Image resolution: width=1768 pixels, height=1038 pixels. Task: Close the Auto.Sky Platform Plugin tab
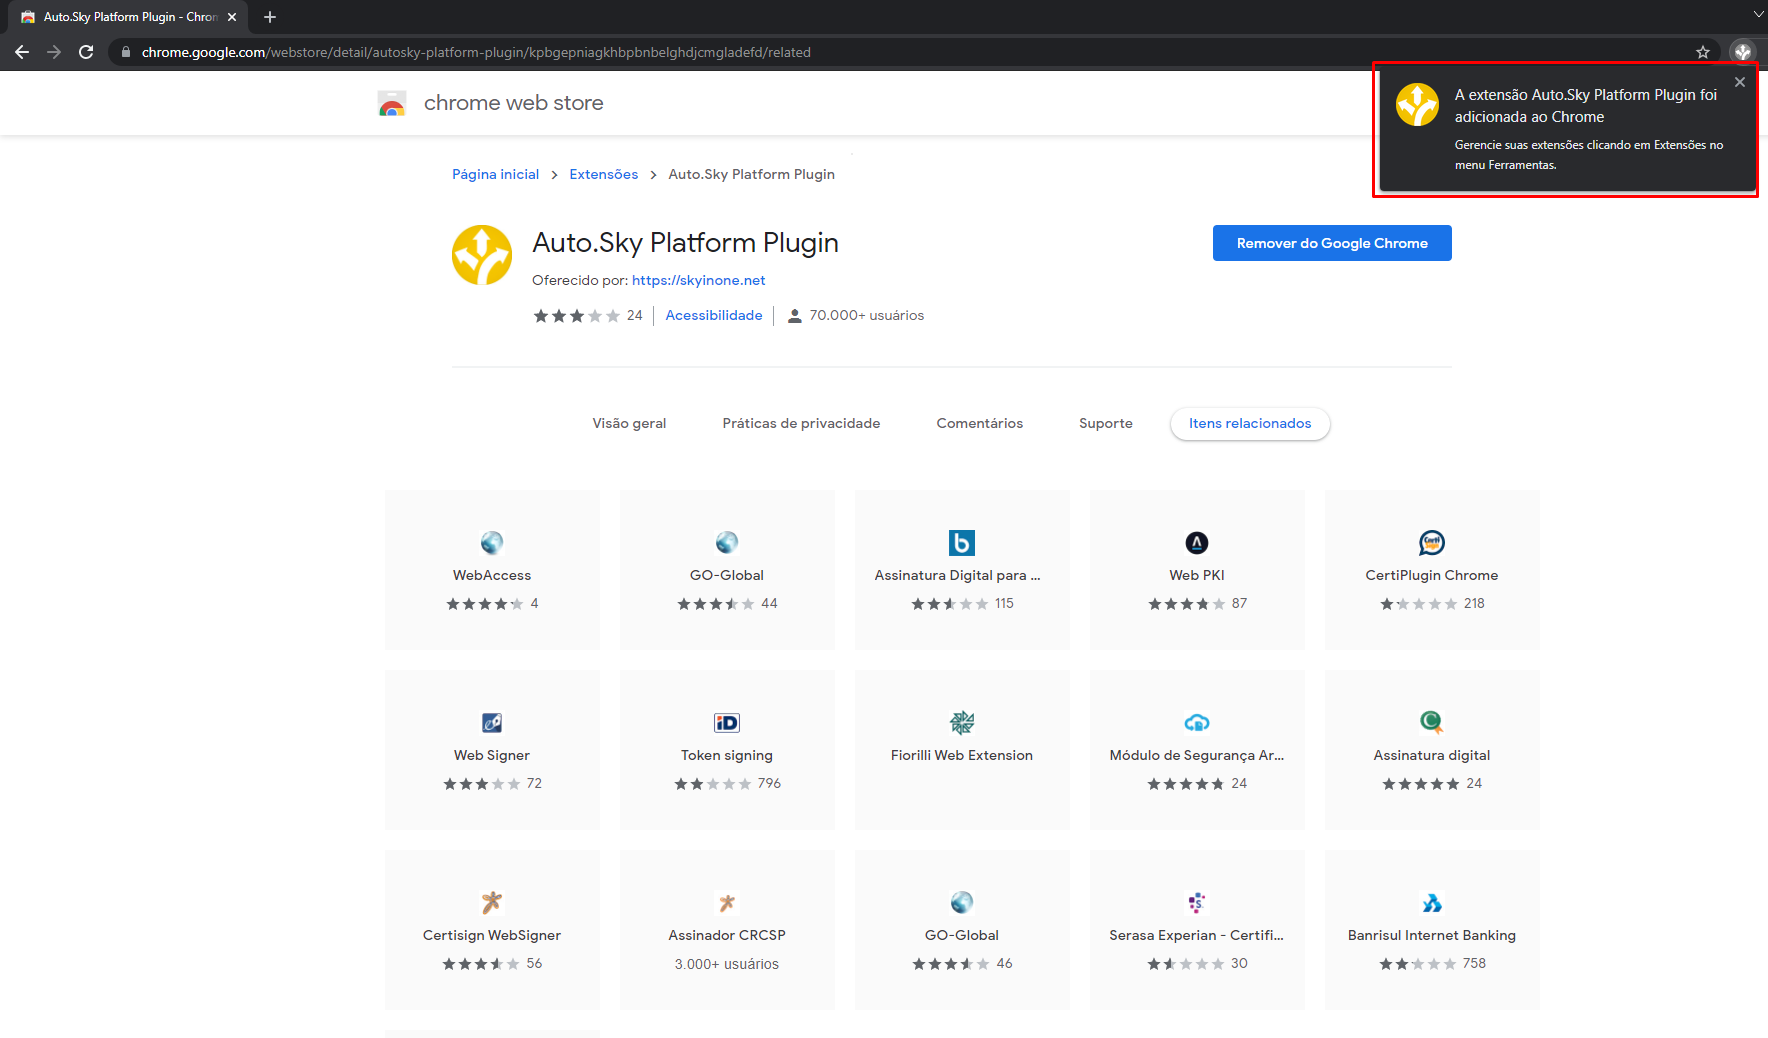(232, 17)
